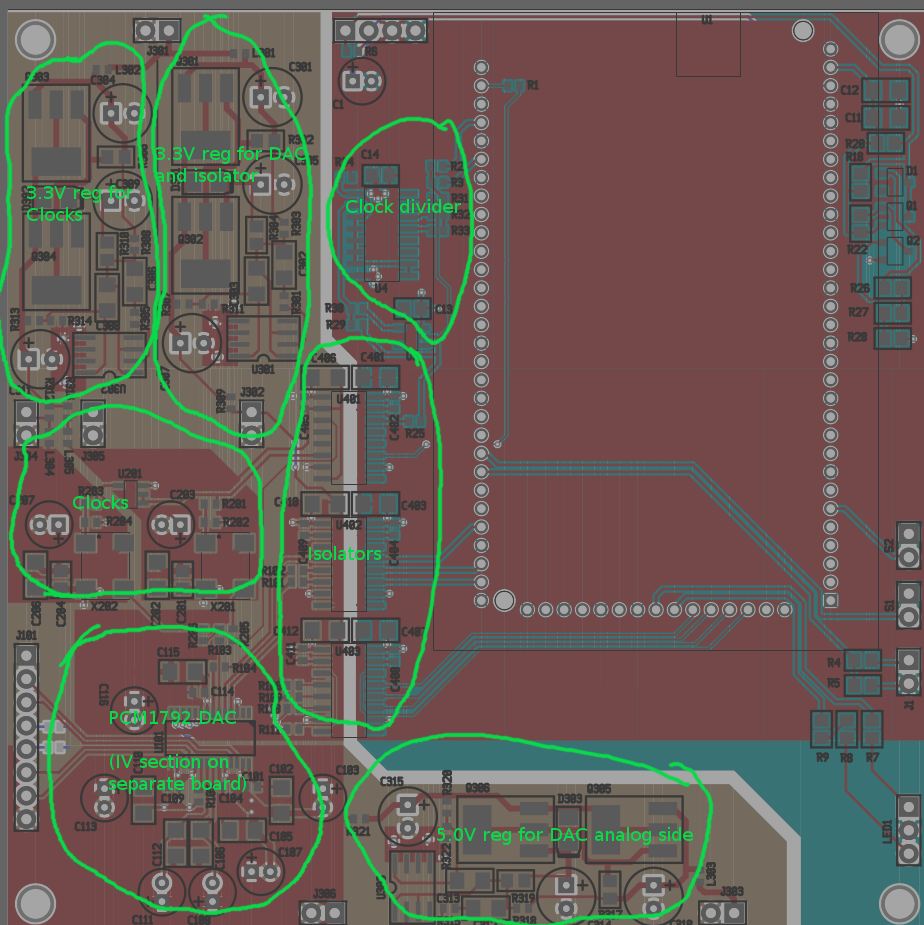Select the J101 eight-pin header footprint
The image size is (924, 925).
[x=26, y=737]
